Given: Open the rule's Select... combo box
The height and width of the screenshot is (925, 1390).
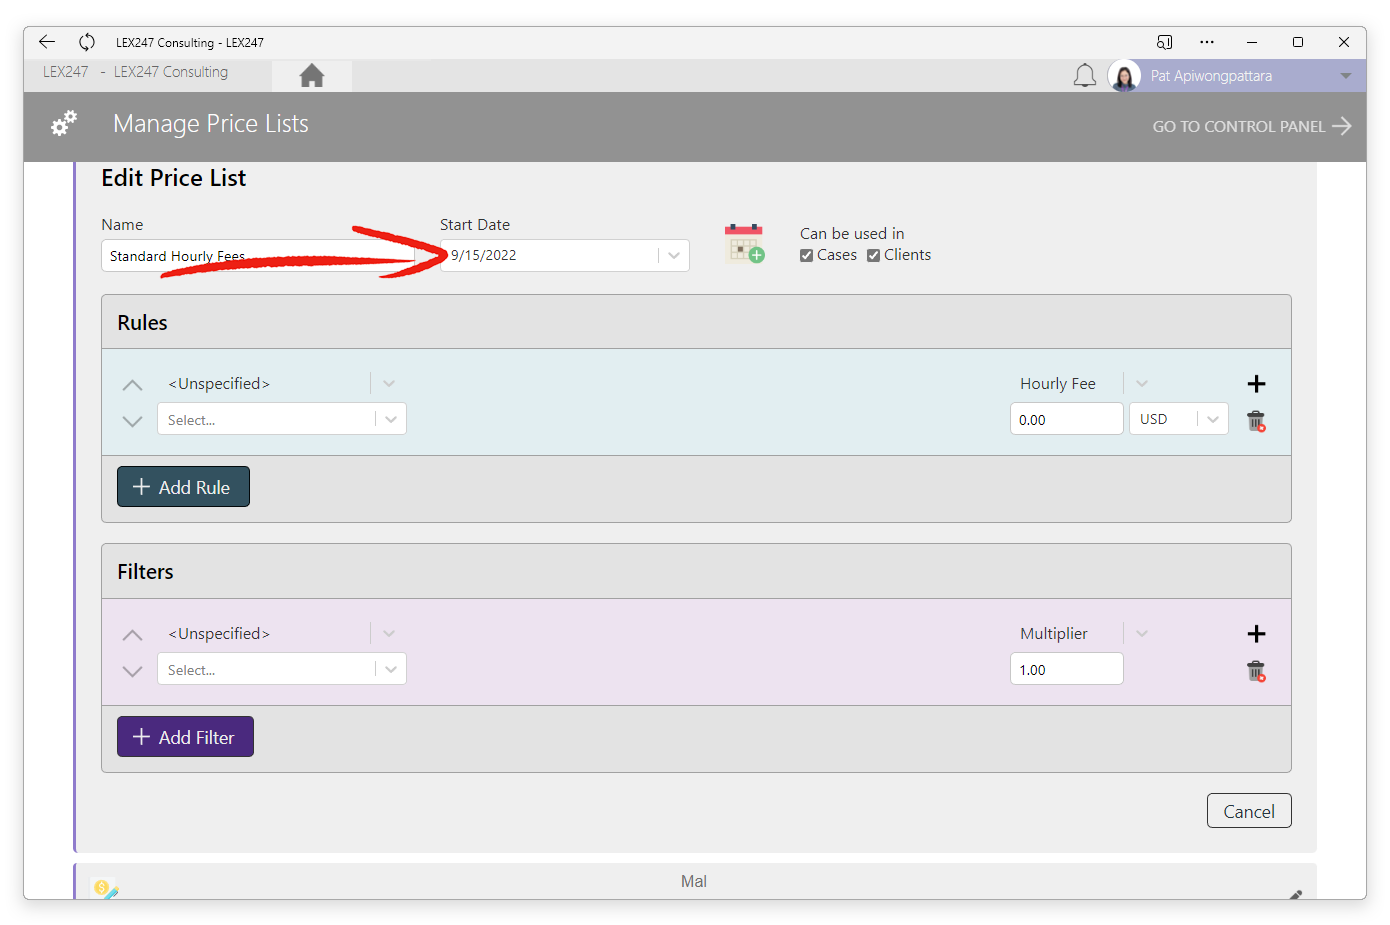Looking at the screenshot, I should click(282, 419).
